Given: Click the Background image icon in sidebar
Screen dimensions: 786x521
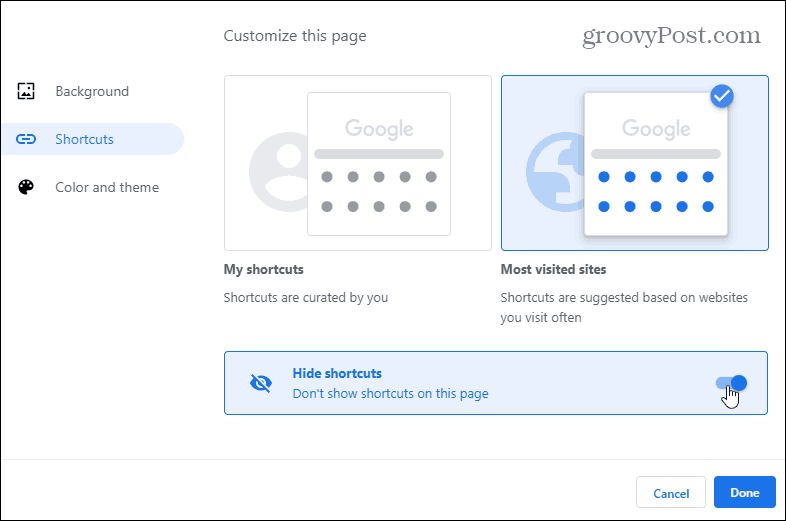Looking at the screenshot, I should coord(26,91).
